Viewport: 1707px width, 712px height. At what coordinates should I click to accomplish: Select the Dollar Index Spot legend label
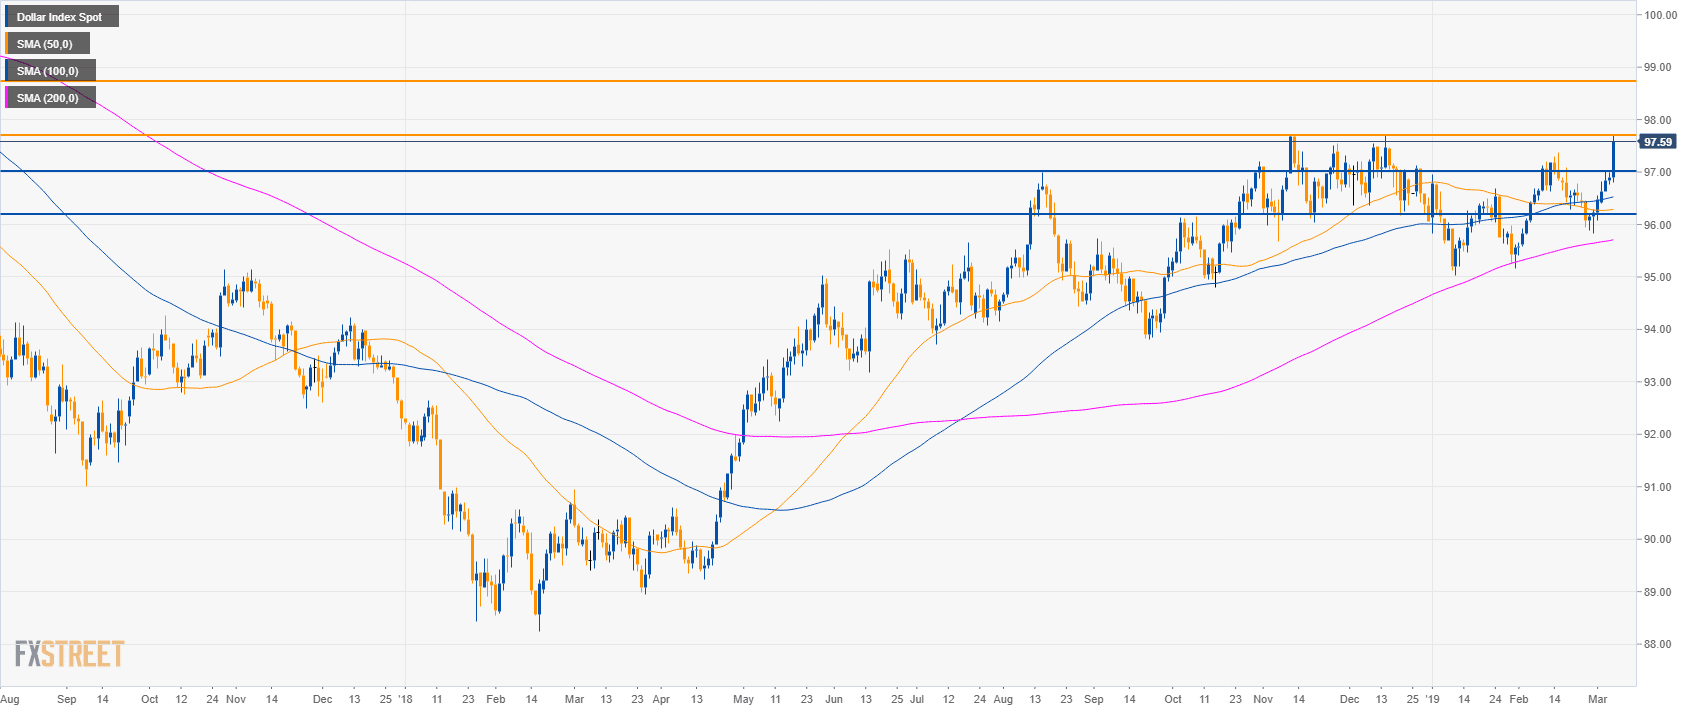click(x=60, y=17)
